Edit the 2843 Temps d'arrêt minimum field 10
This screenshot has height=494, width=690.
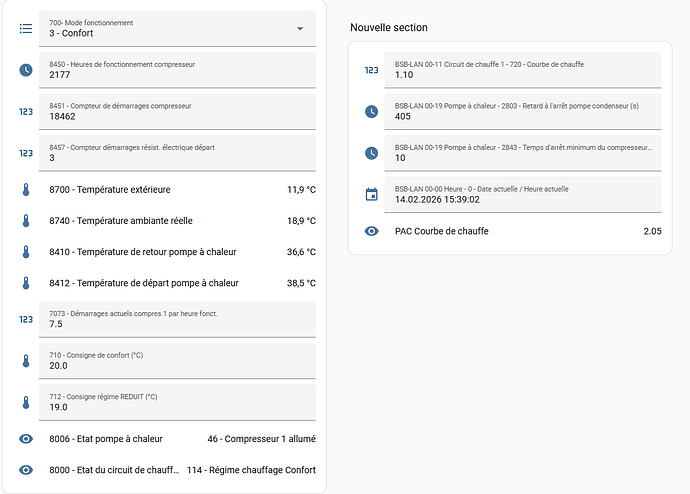pos(523,153)
